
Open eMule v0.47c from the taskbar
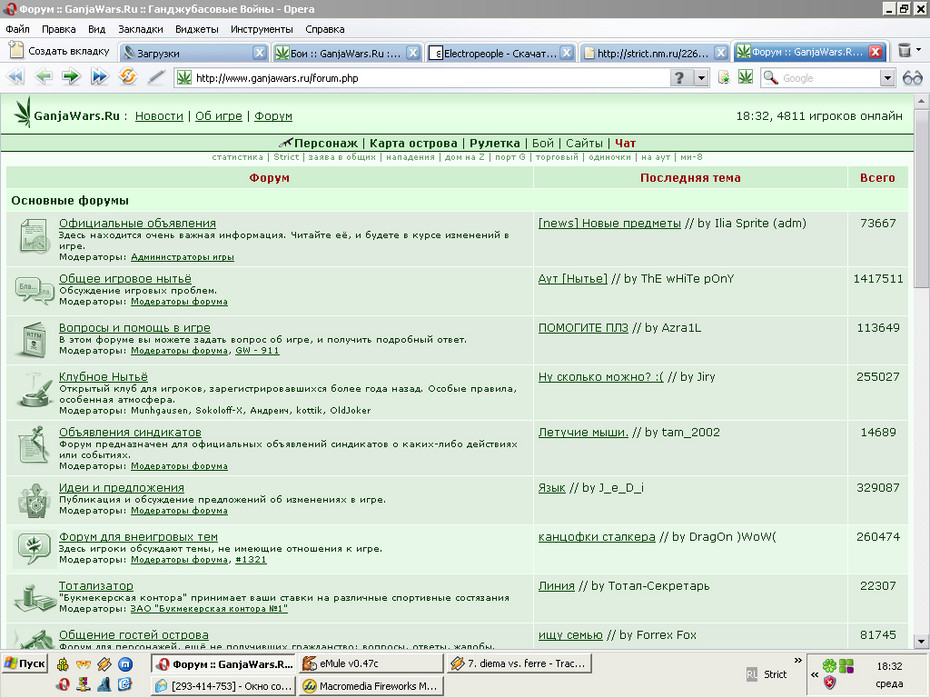371,664
